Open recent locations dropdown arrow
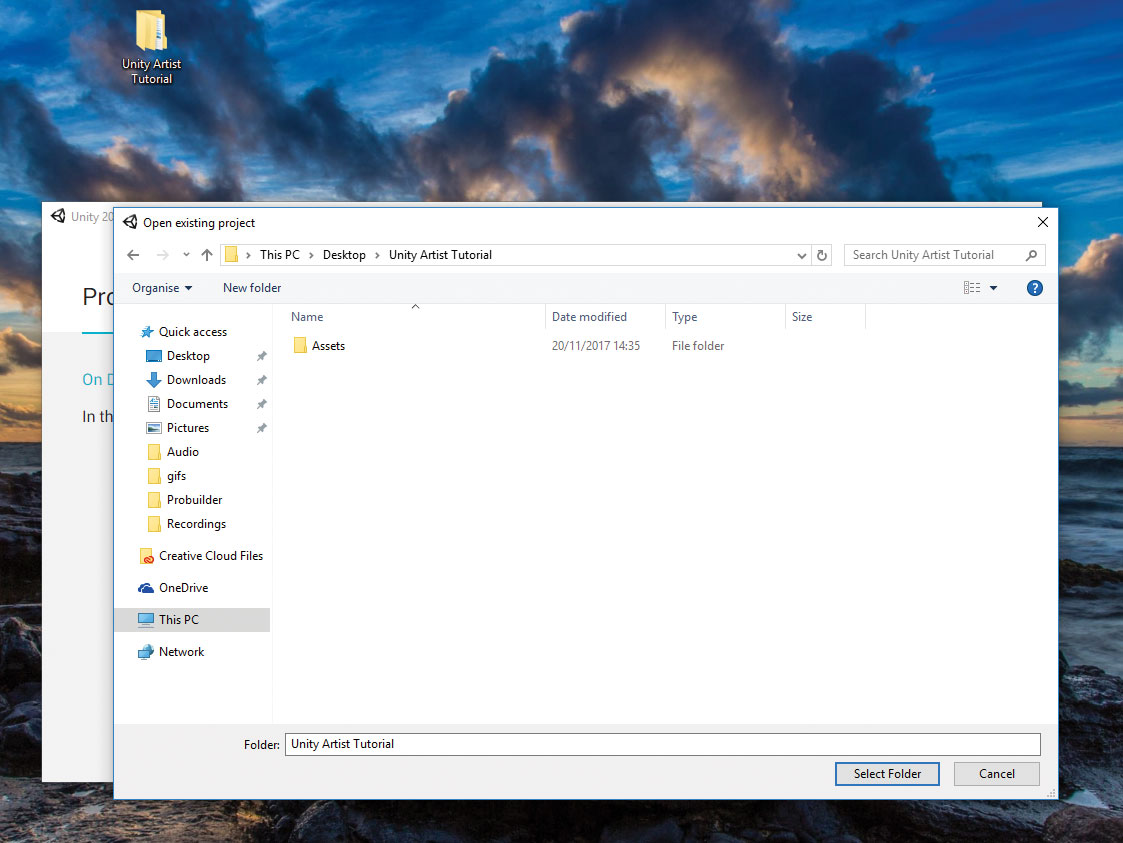 [186, 254]
